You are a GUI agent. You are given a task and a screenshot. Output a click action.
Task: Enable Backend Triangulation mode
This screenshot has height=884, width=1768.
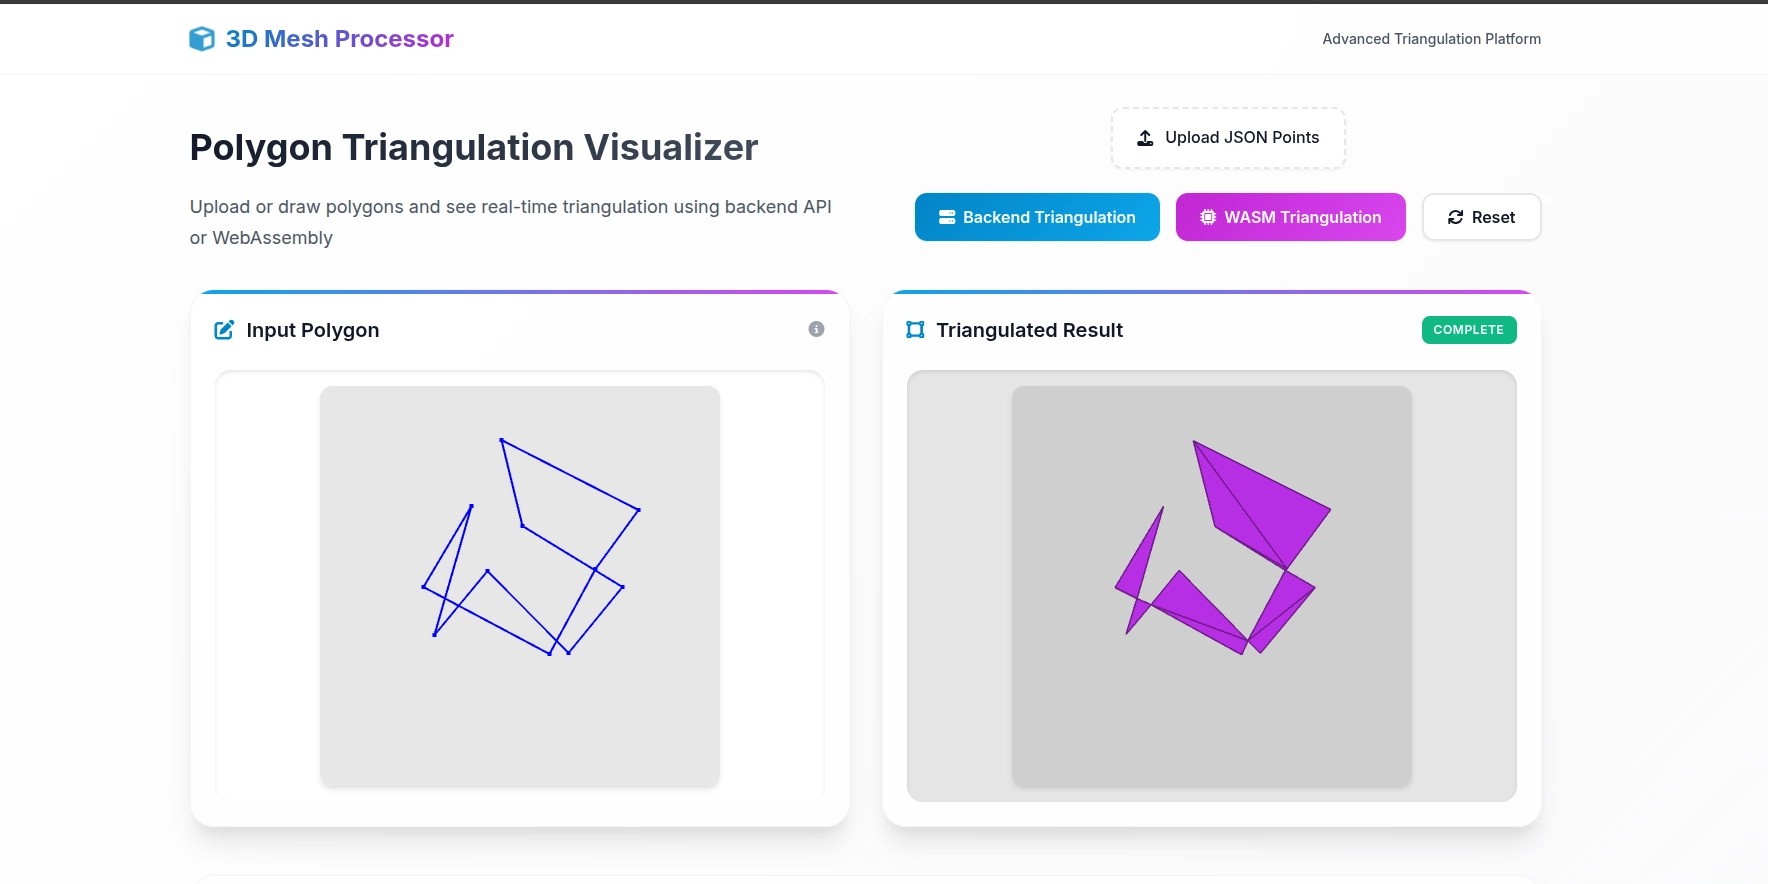pos(1037,217)
